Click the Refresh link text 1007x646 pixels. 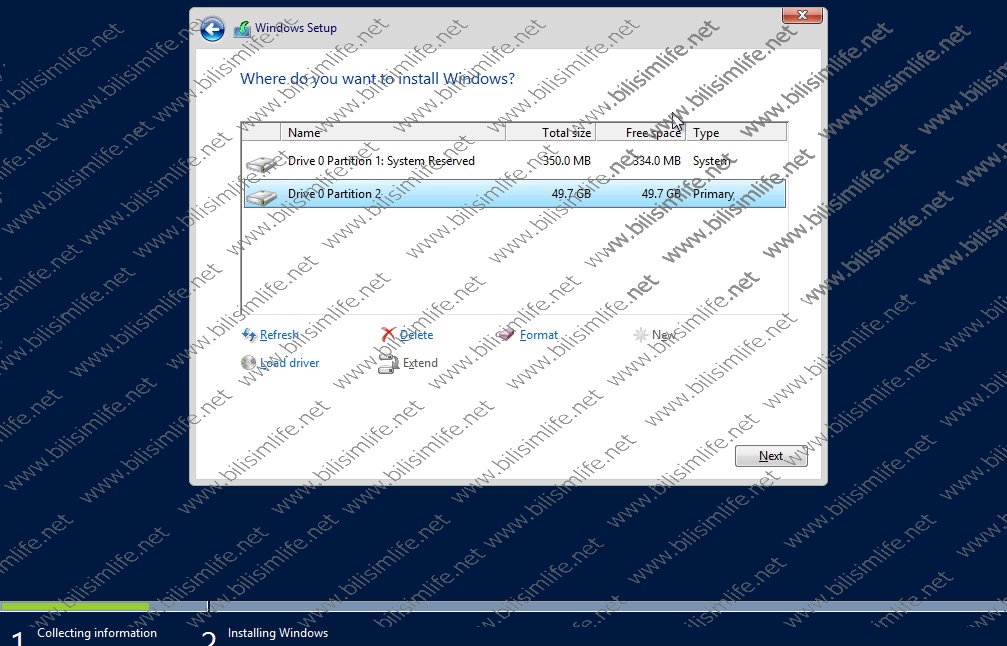coord(279,335)
